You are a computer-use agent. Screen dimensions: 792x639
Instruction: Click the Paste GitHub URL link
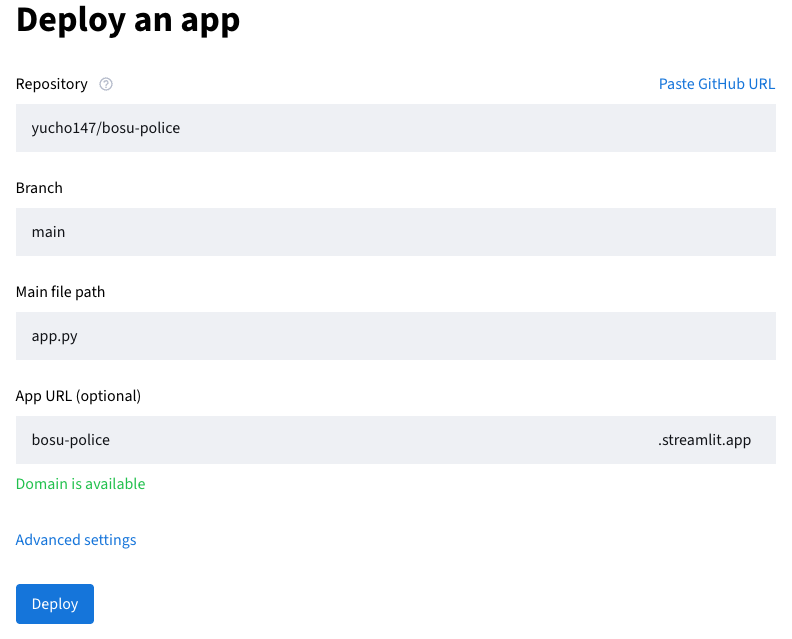[717, 84]
